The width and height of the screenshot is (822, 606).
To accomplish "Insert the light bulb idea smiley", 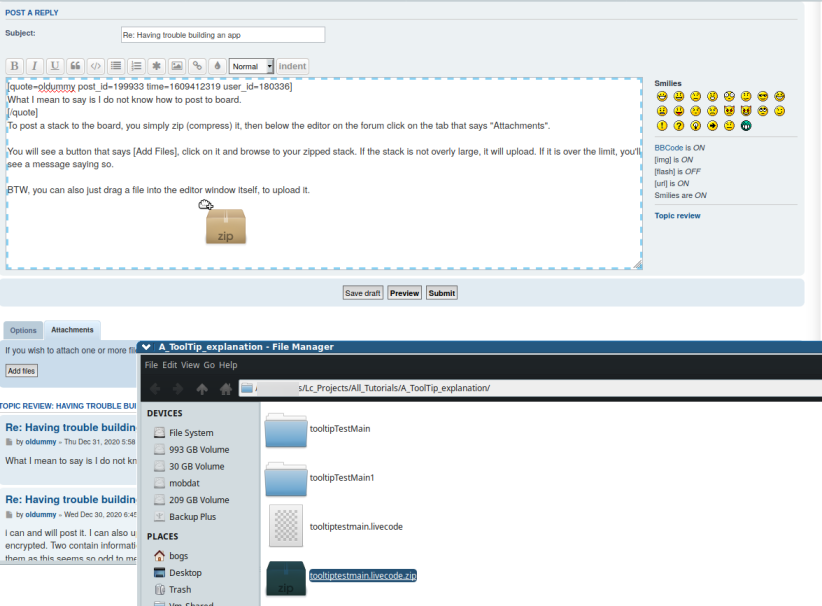I will [x=696, y=126].
